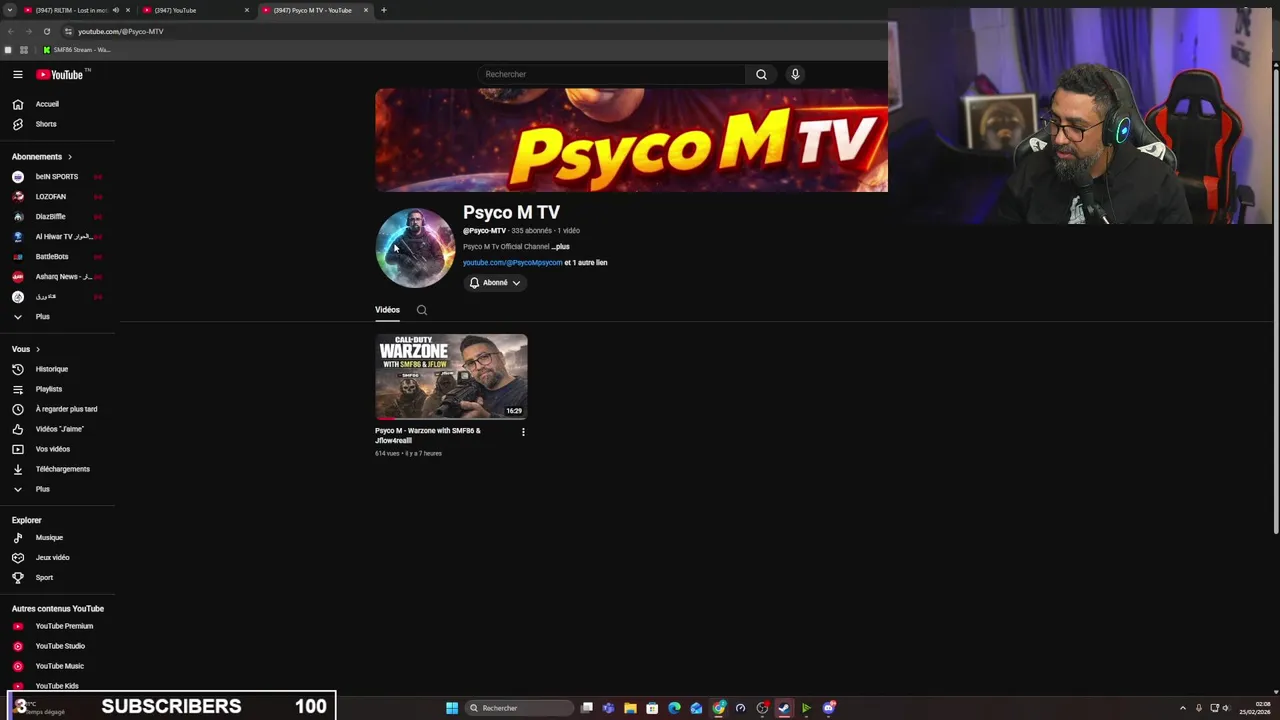Reload the page with refresh button

(x=46, y=31)
